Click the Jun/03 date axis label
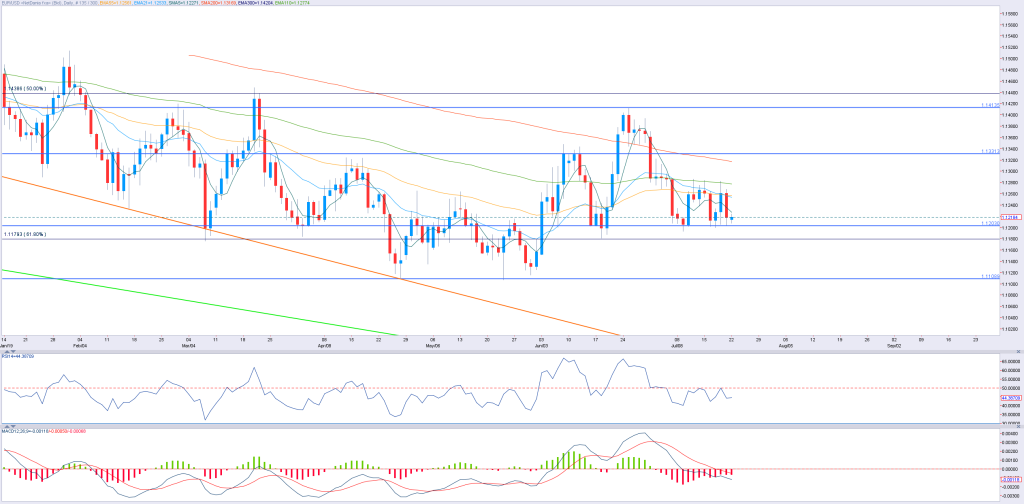The width and height of the screenshot is (1024, 504). tap(541, 345)
